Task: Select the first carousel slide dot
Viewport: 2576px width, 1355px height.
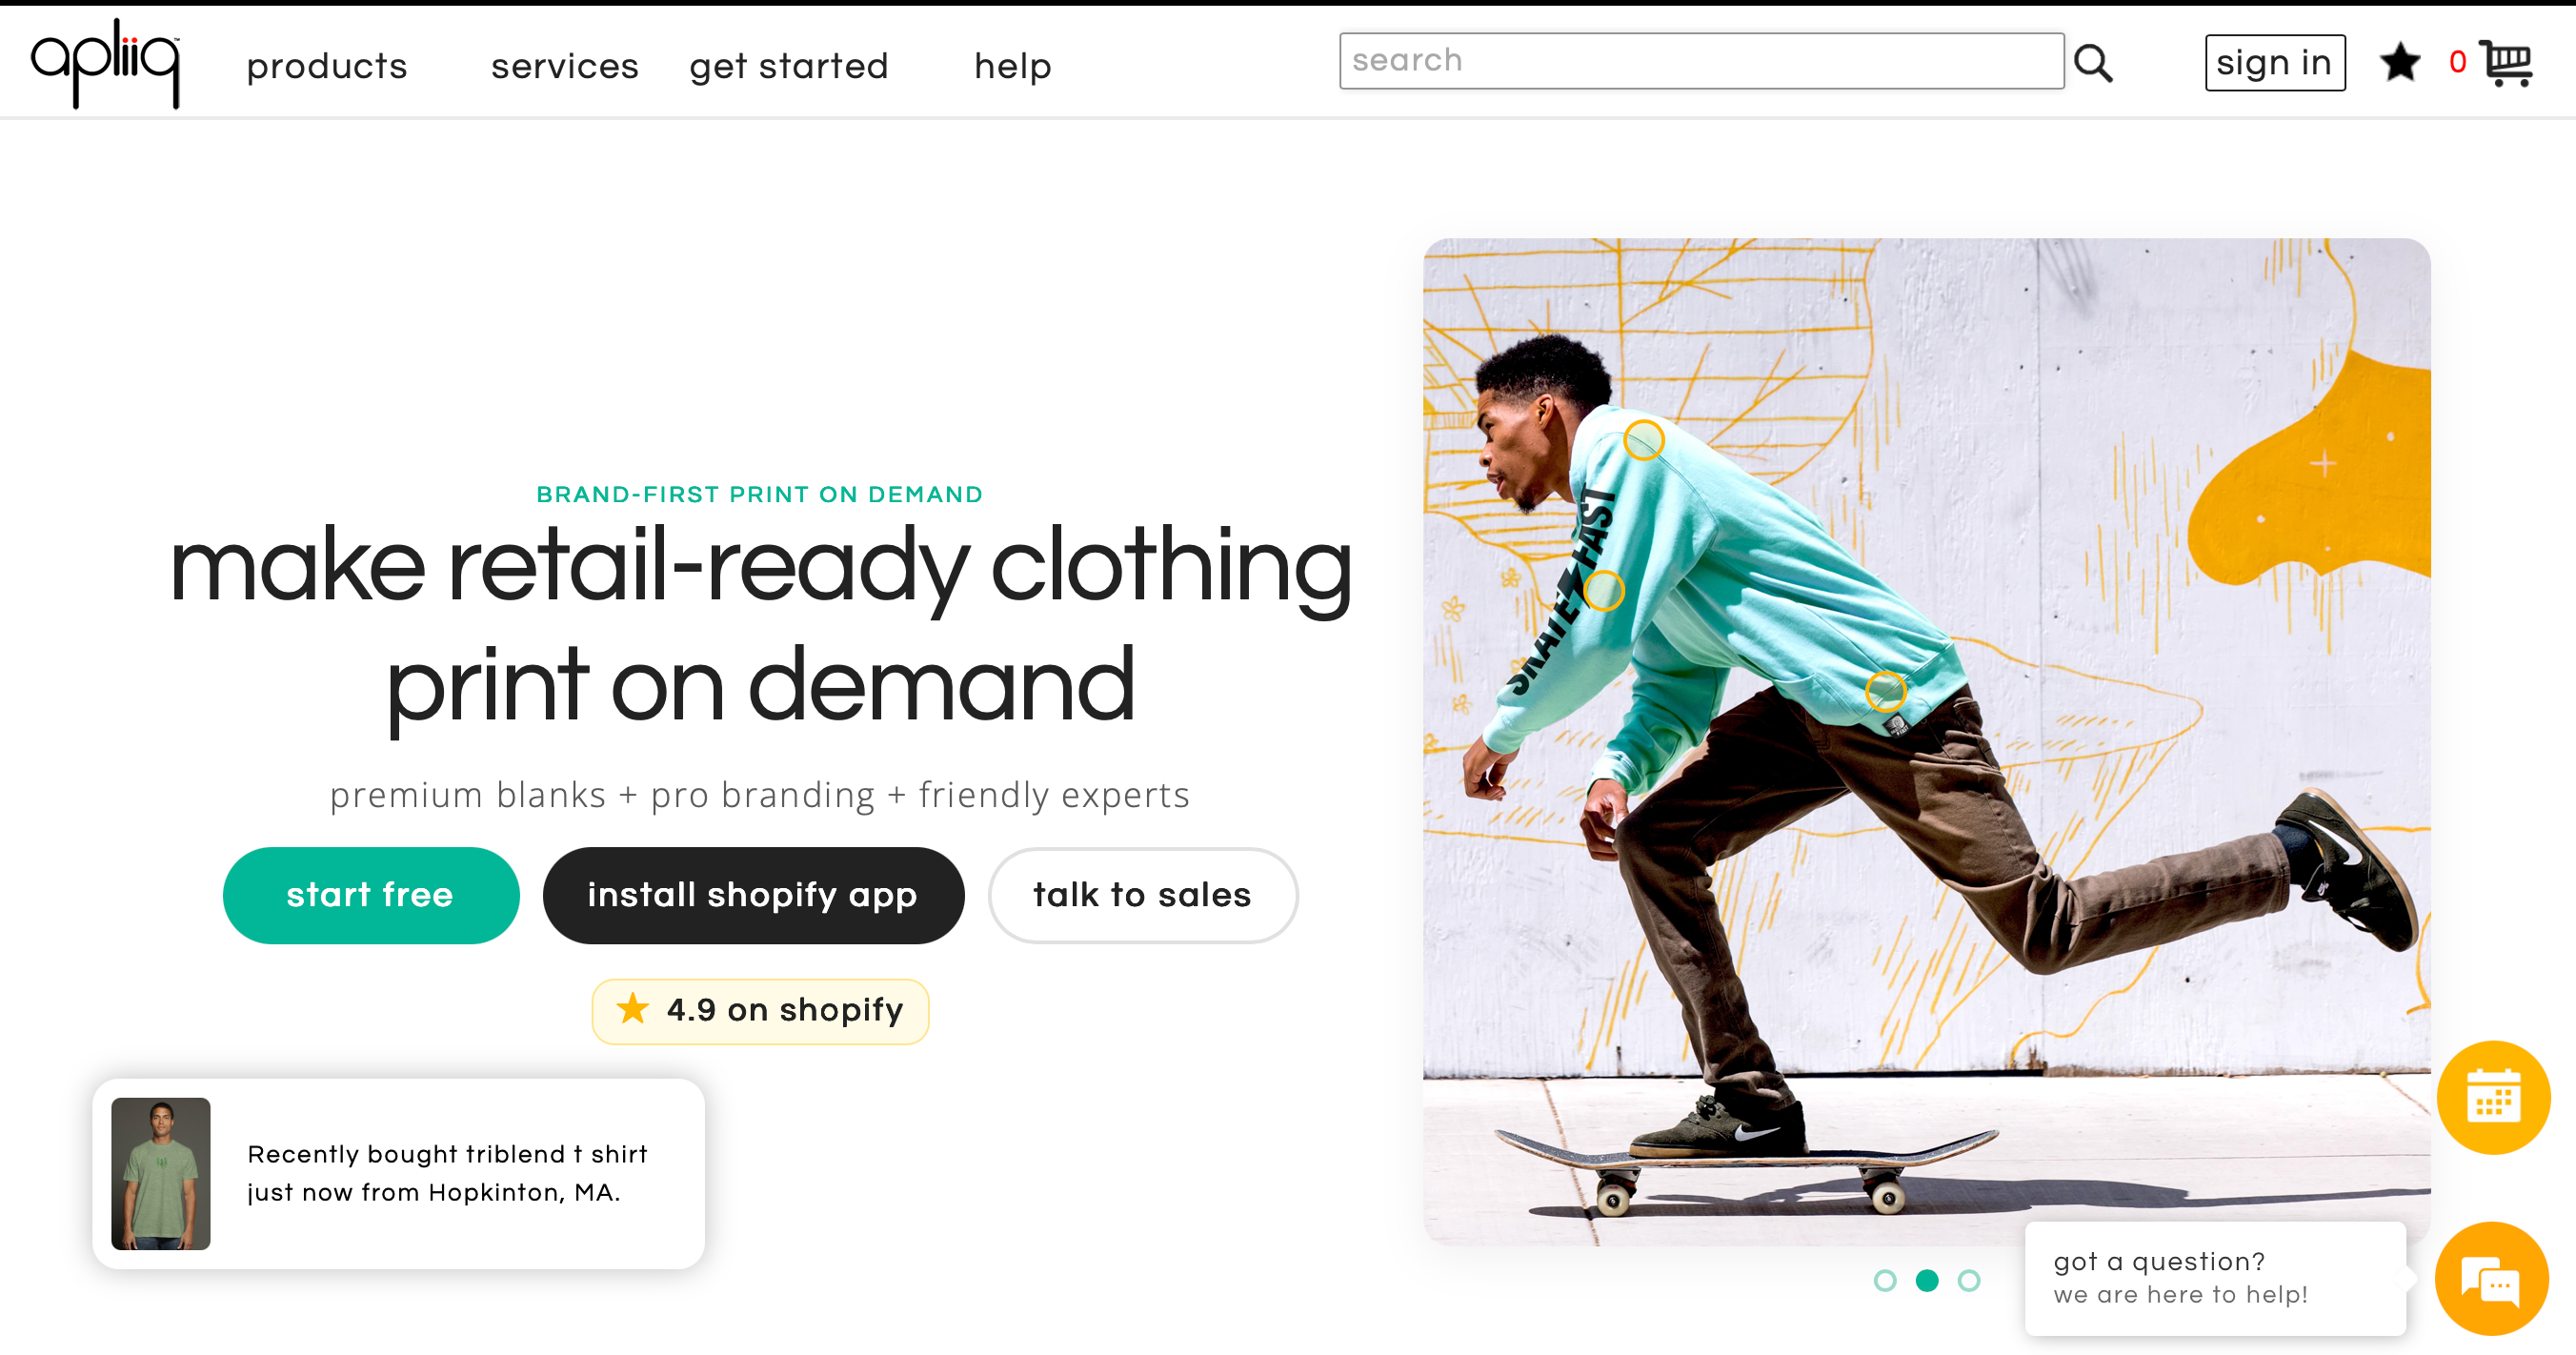Action: [1884, 1280]
